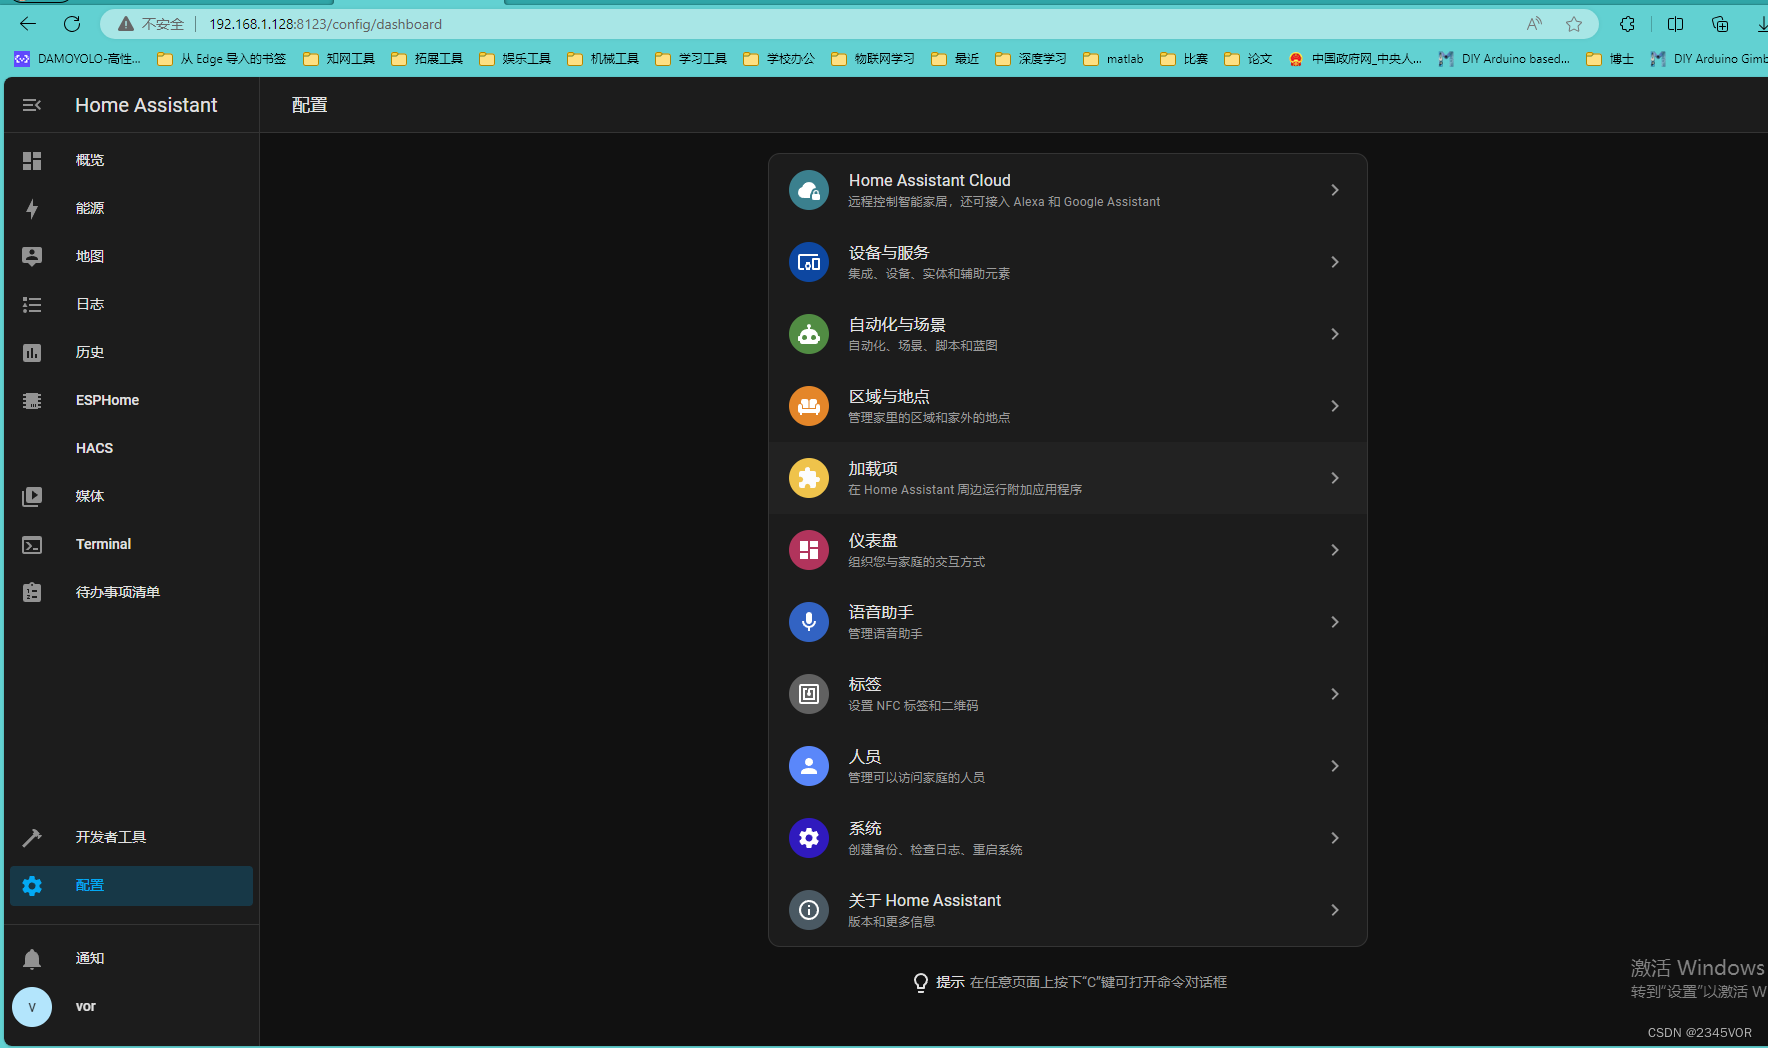The height and width of the screenshot is (1048, 1768).
Task: Select the 待办事项清单 sidebar label
Action: click(118, 592)
